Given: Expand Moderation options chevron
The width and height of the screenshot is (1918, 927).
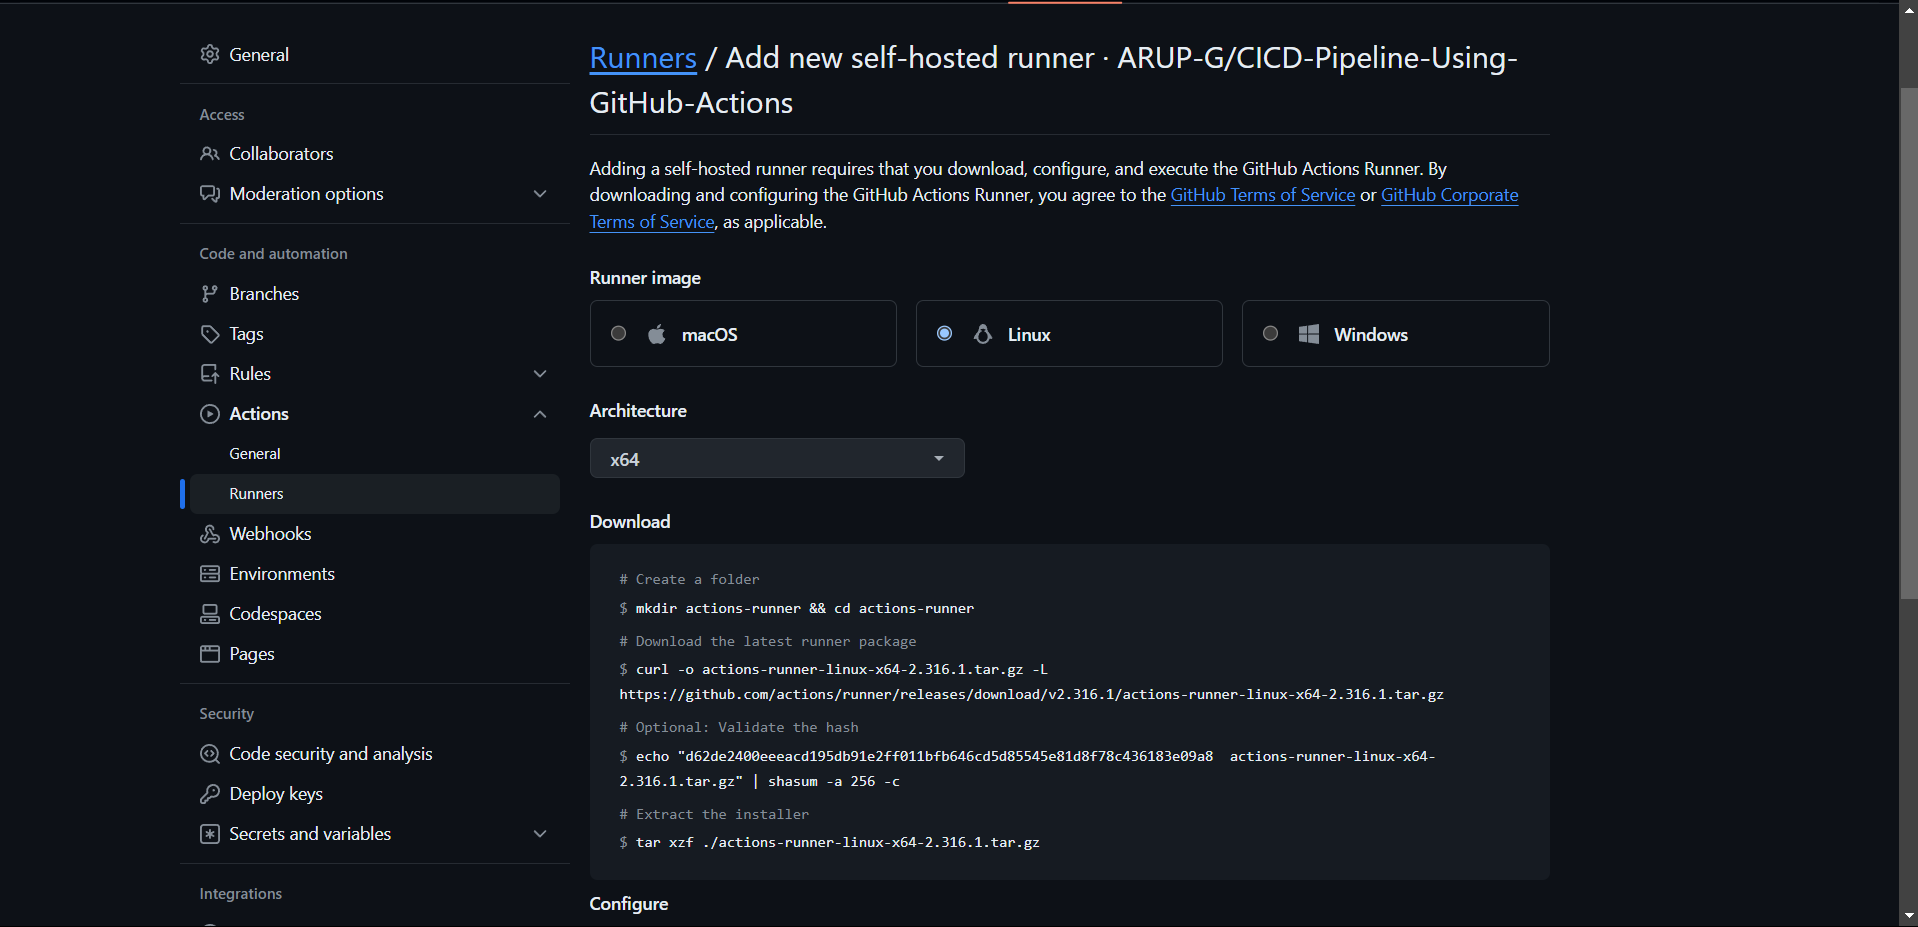Looking at the screenshot, I should [540, 194].
